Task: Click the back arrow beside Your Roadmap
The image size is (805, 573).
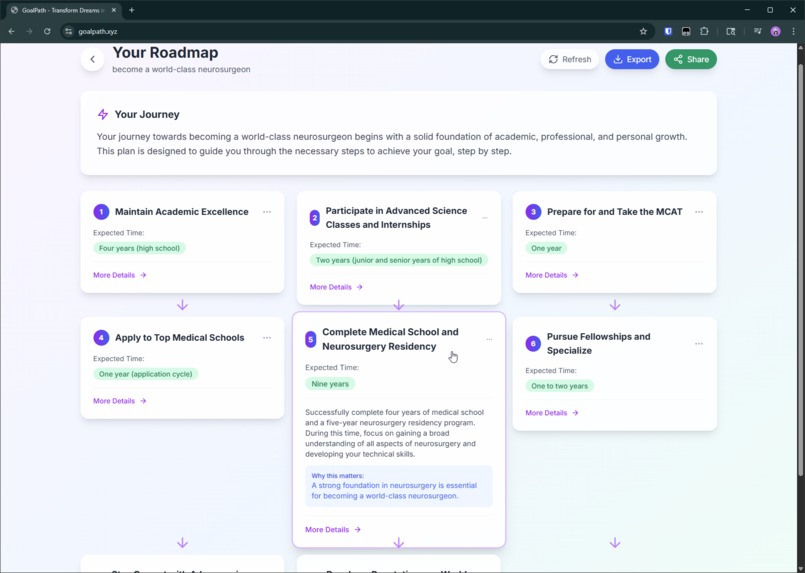Action: (92, 60)
